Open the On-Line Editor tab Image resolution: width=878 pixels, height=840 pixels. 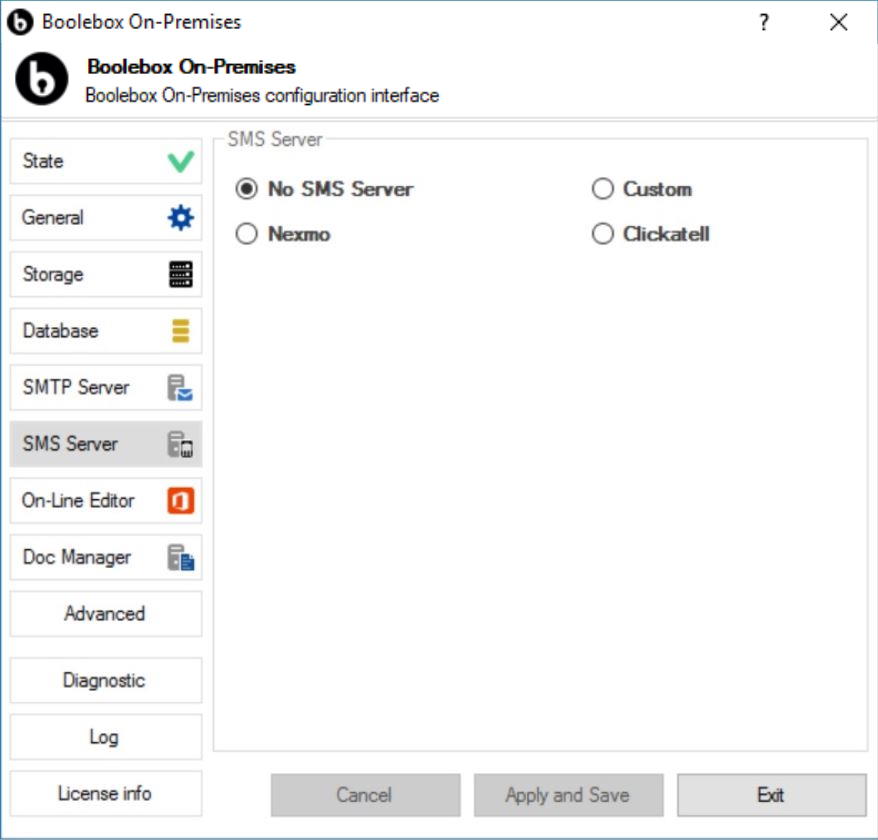click(x=106, y=501)
